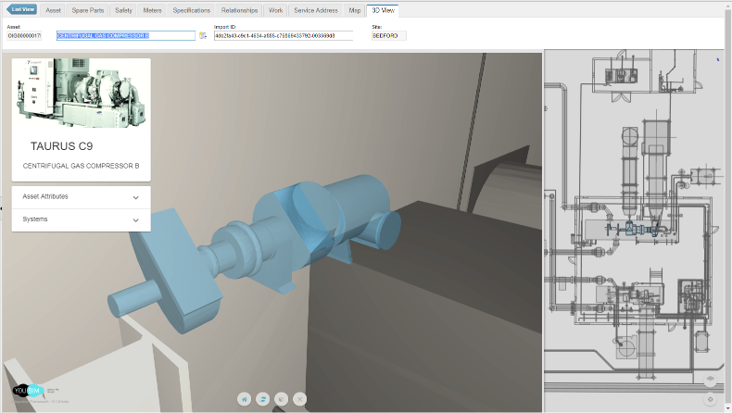This screenshot has height=413, width=732.
Task: Click the Asset Attributes chevron arrow
Action: 136,197
